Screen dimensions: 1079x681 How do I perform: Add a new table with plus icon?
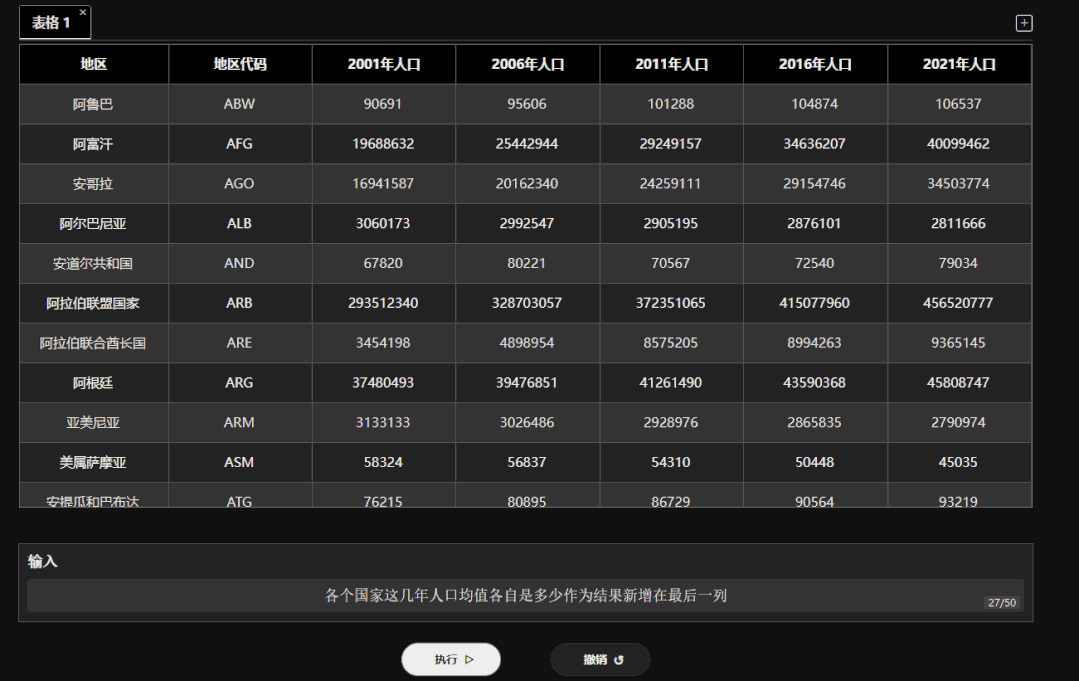[1023, 23]
